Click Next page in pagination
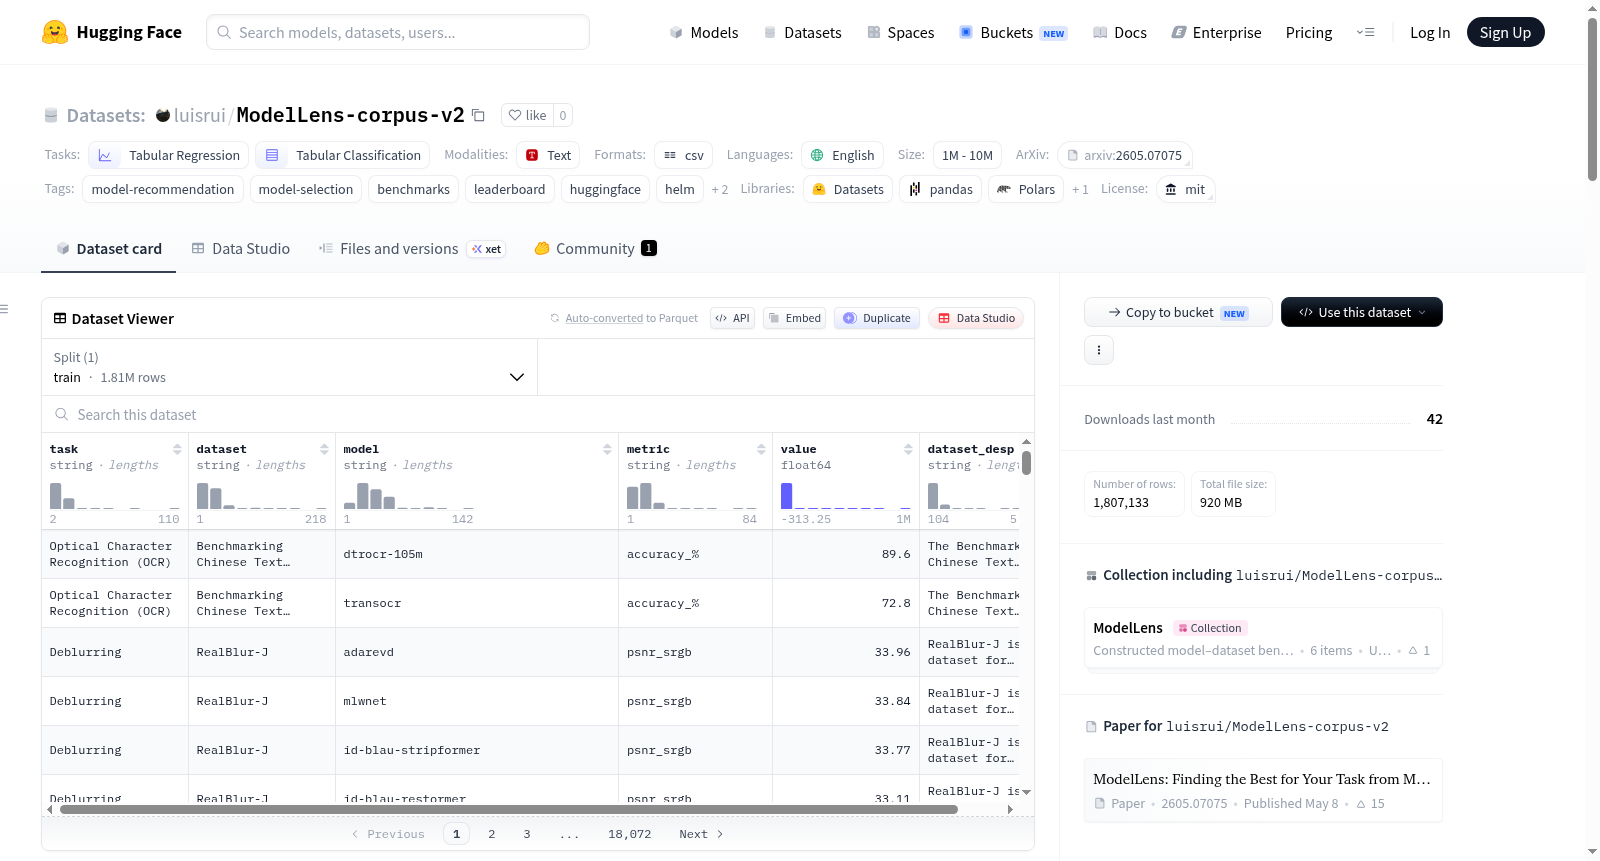The height and width of the screenshot is (861, 1600). click(x=701, y=834)
